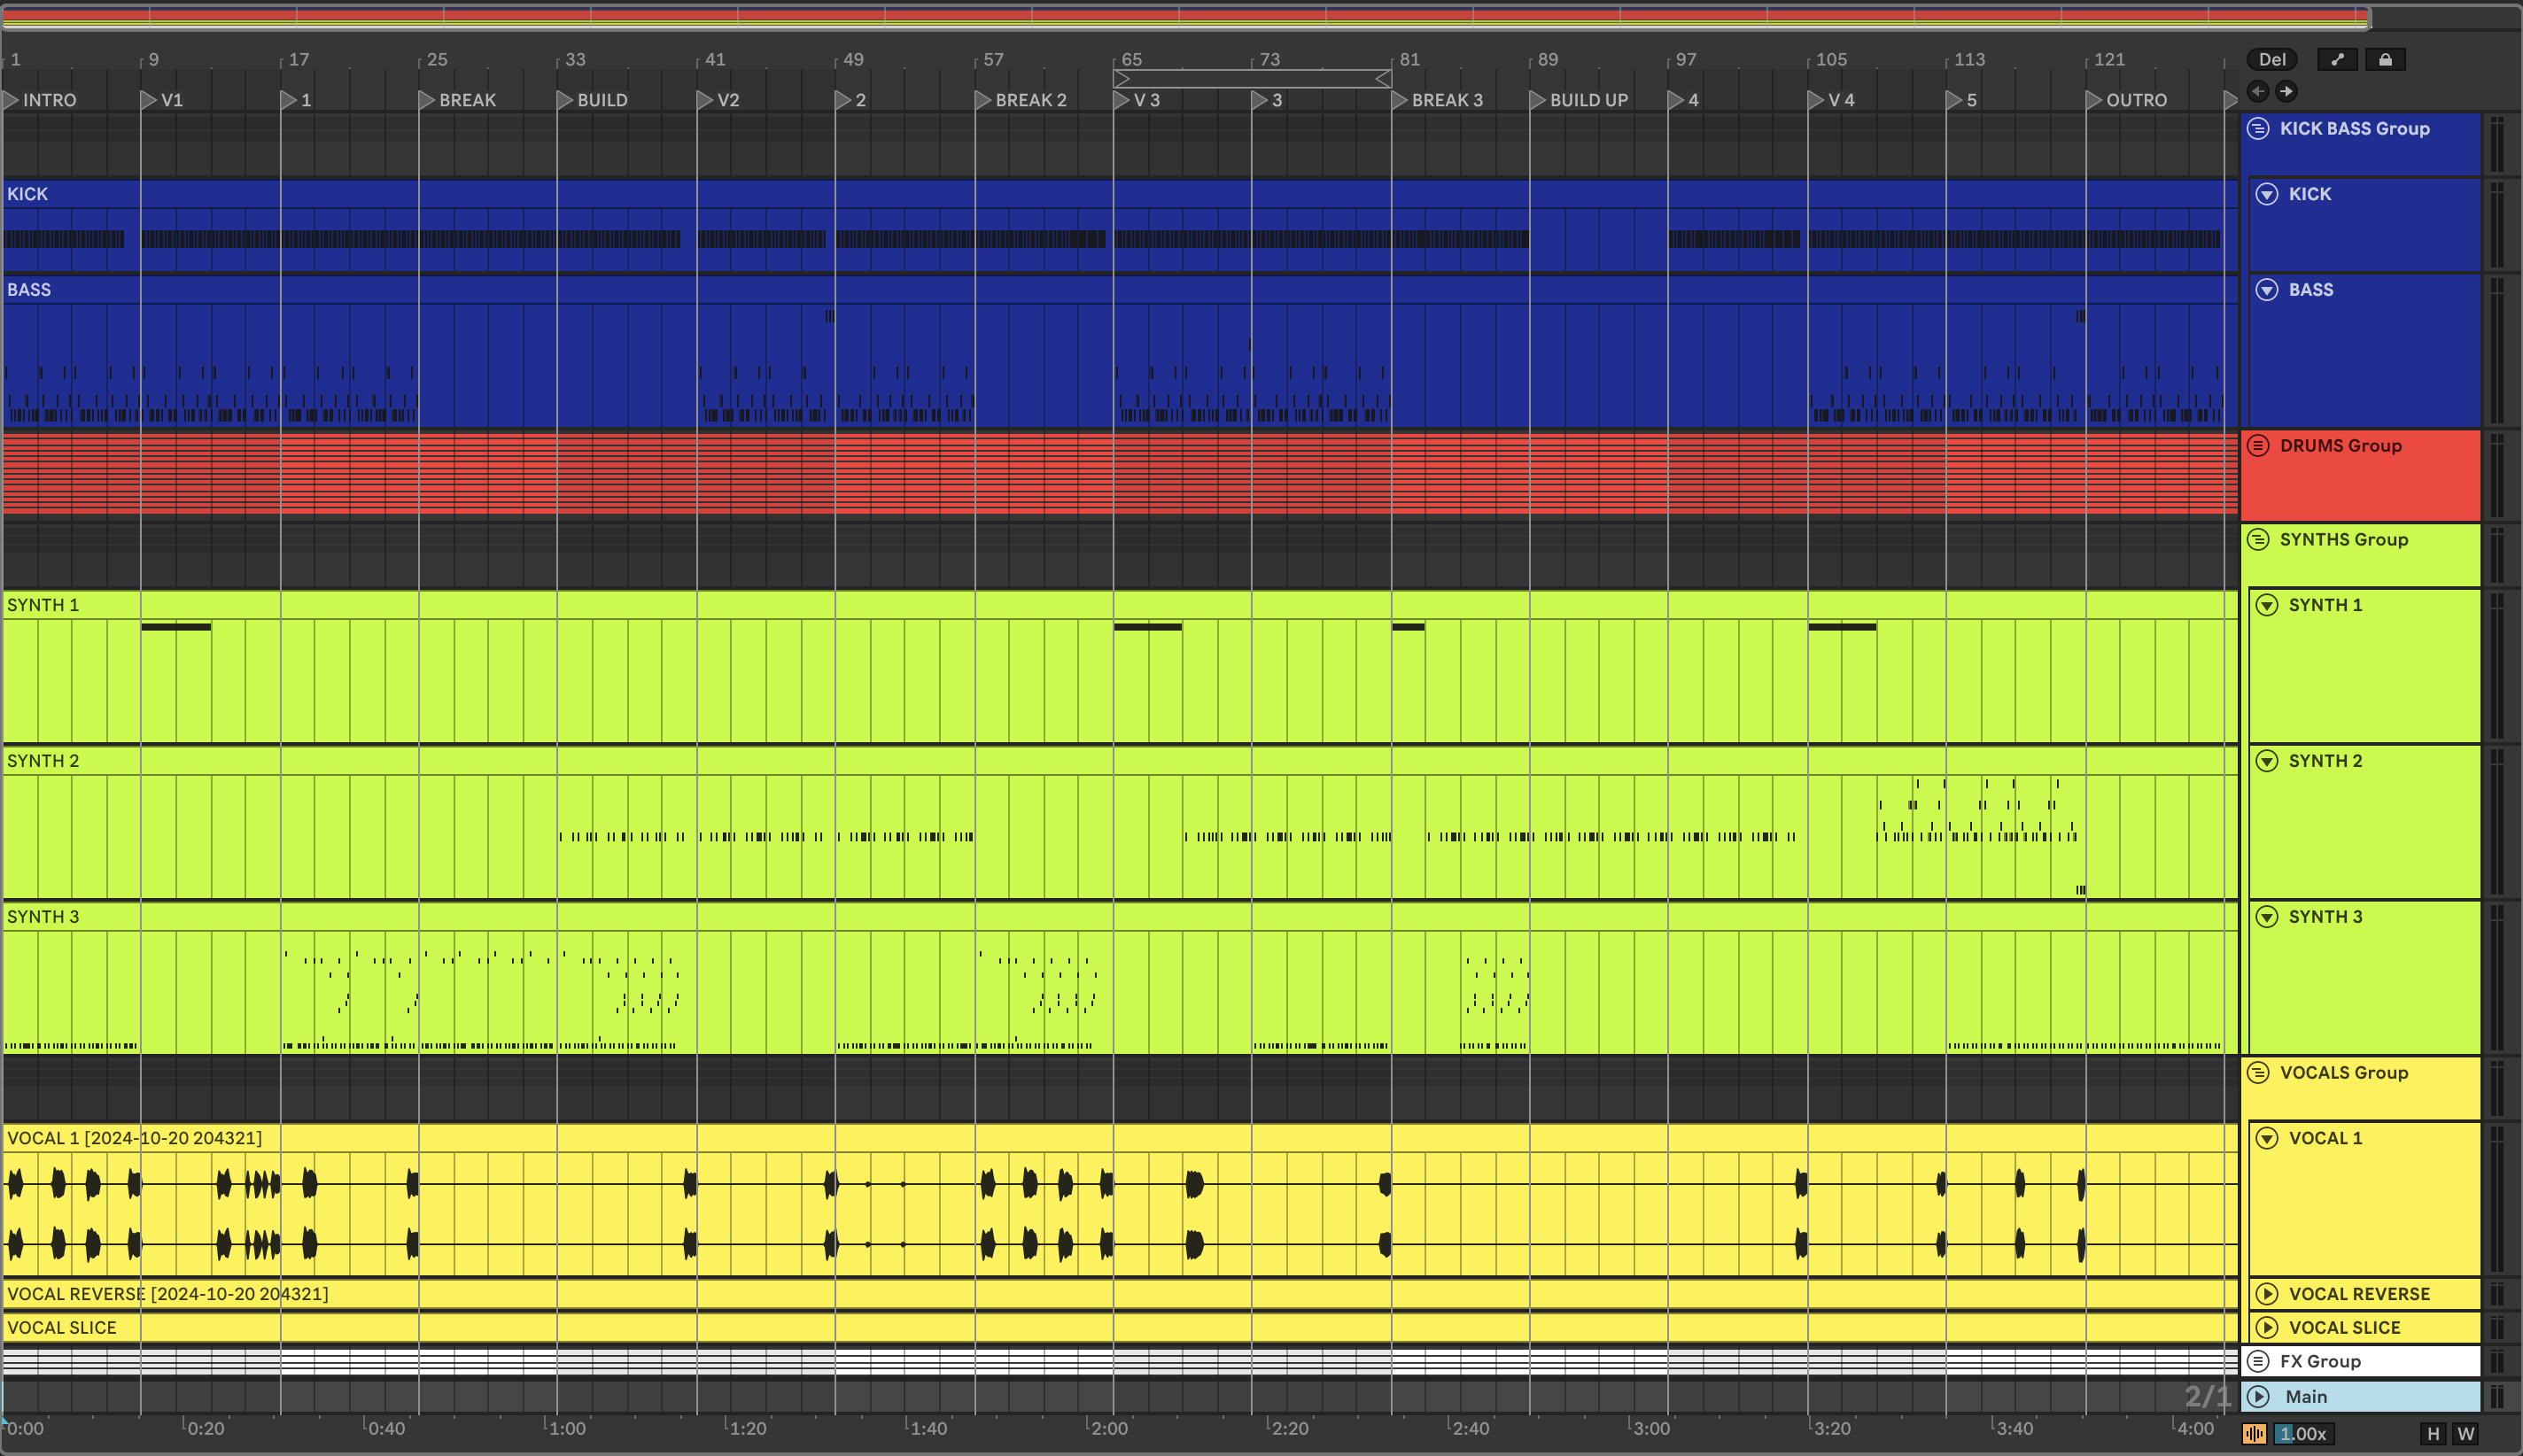2523x1456 pixels.
Task: Toggle the automation mode button
Action: [x=2337, y=60]
